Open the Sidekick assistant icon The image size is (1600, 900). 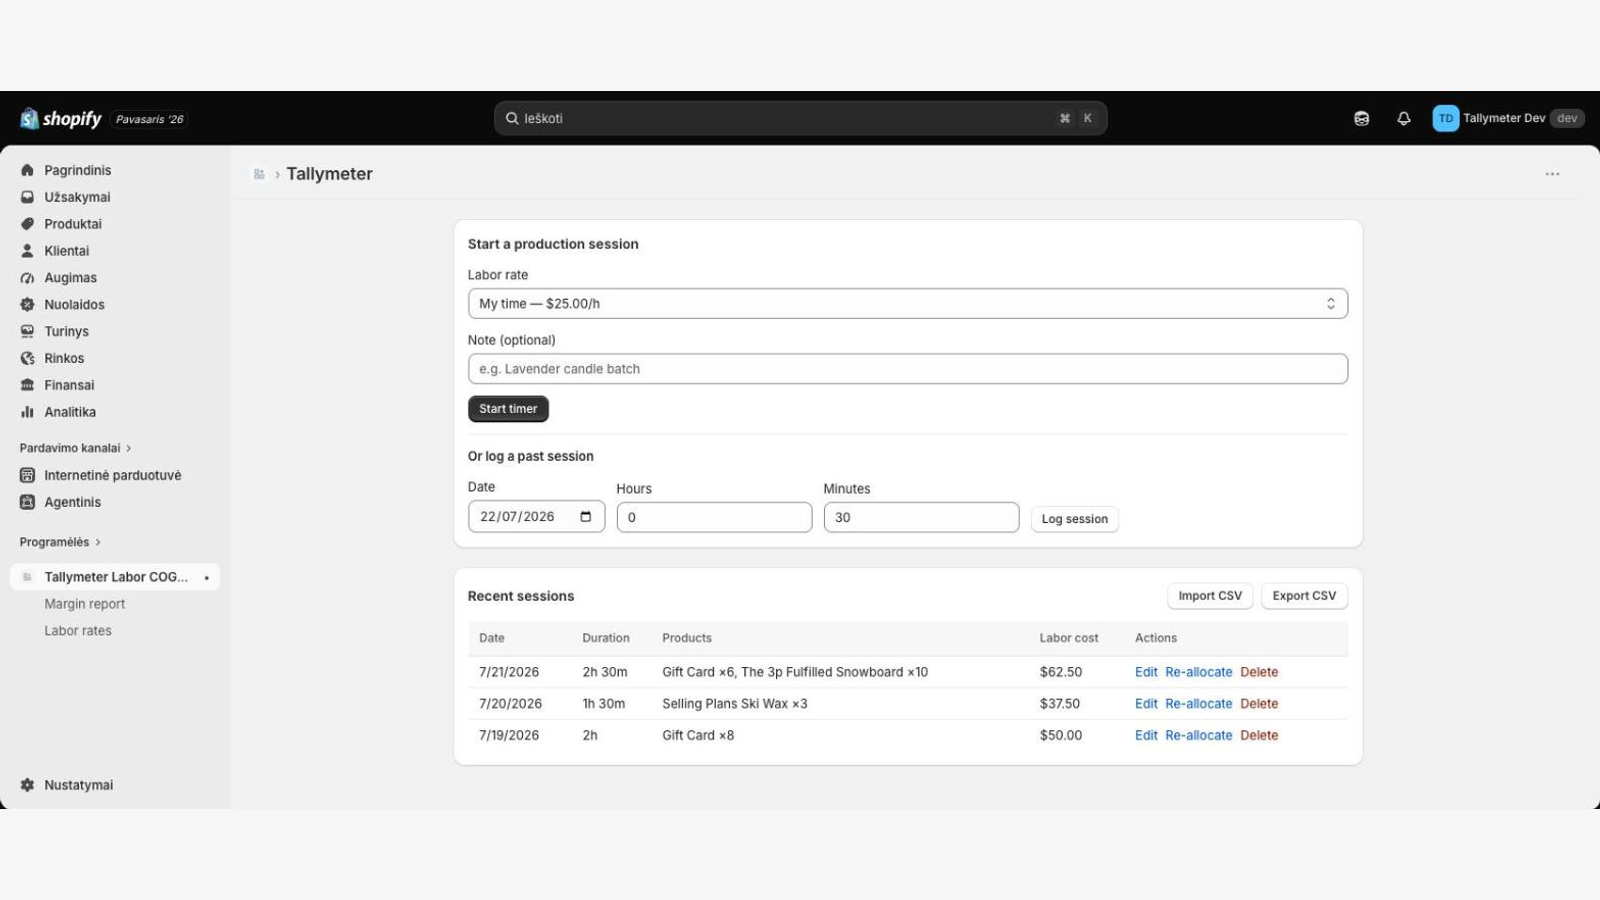1361,118
